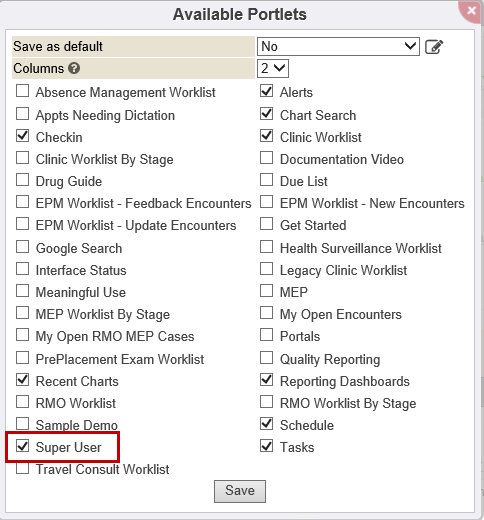Tick the Interface Status checkbox
Image resolution: width=484 pixels, height=520 pixels.
click(x=22, y=269)
